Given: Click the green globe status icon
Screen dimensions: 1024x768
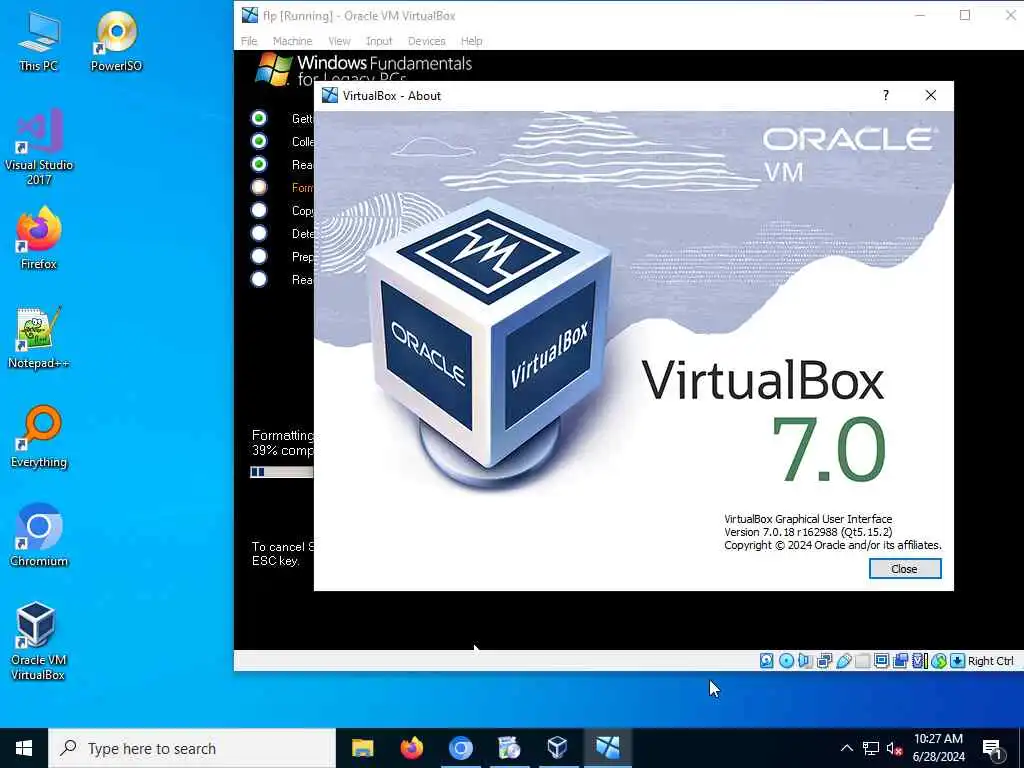Looking at the screenshot, I should (x=938, y=661).
